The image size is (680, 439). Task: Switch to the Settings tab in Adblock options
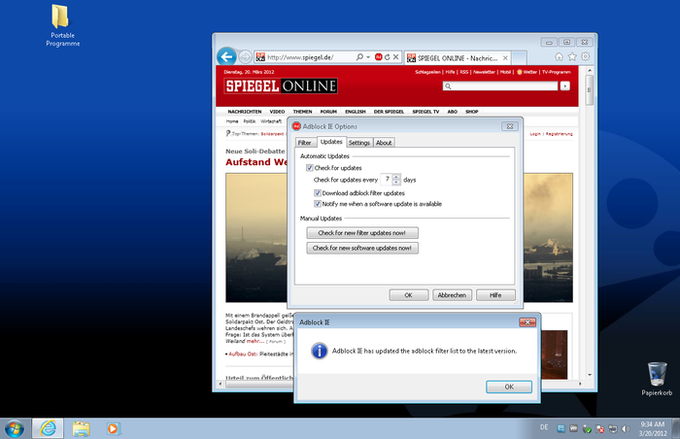[x=359, y=143]
